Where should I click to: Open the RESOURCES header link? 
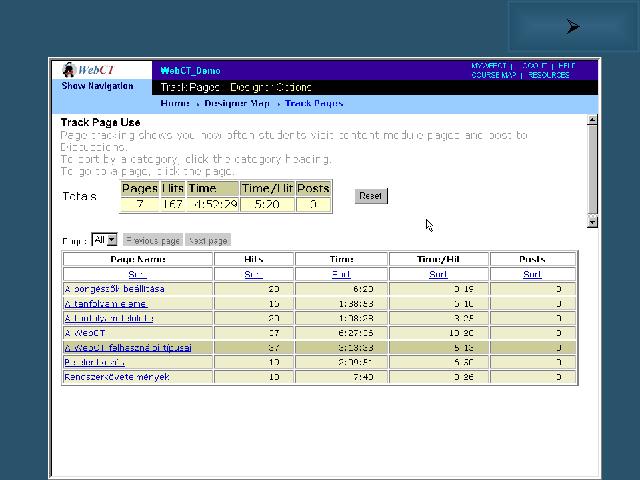coord(549,75)
